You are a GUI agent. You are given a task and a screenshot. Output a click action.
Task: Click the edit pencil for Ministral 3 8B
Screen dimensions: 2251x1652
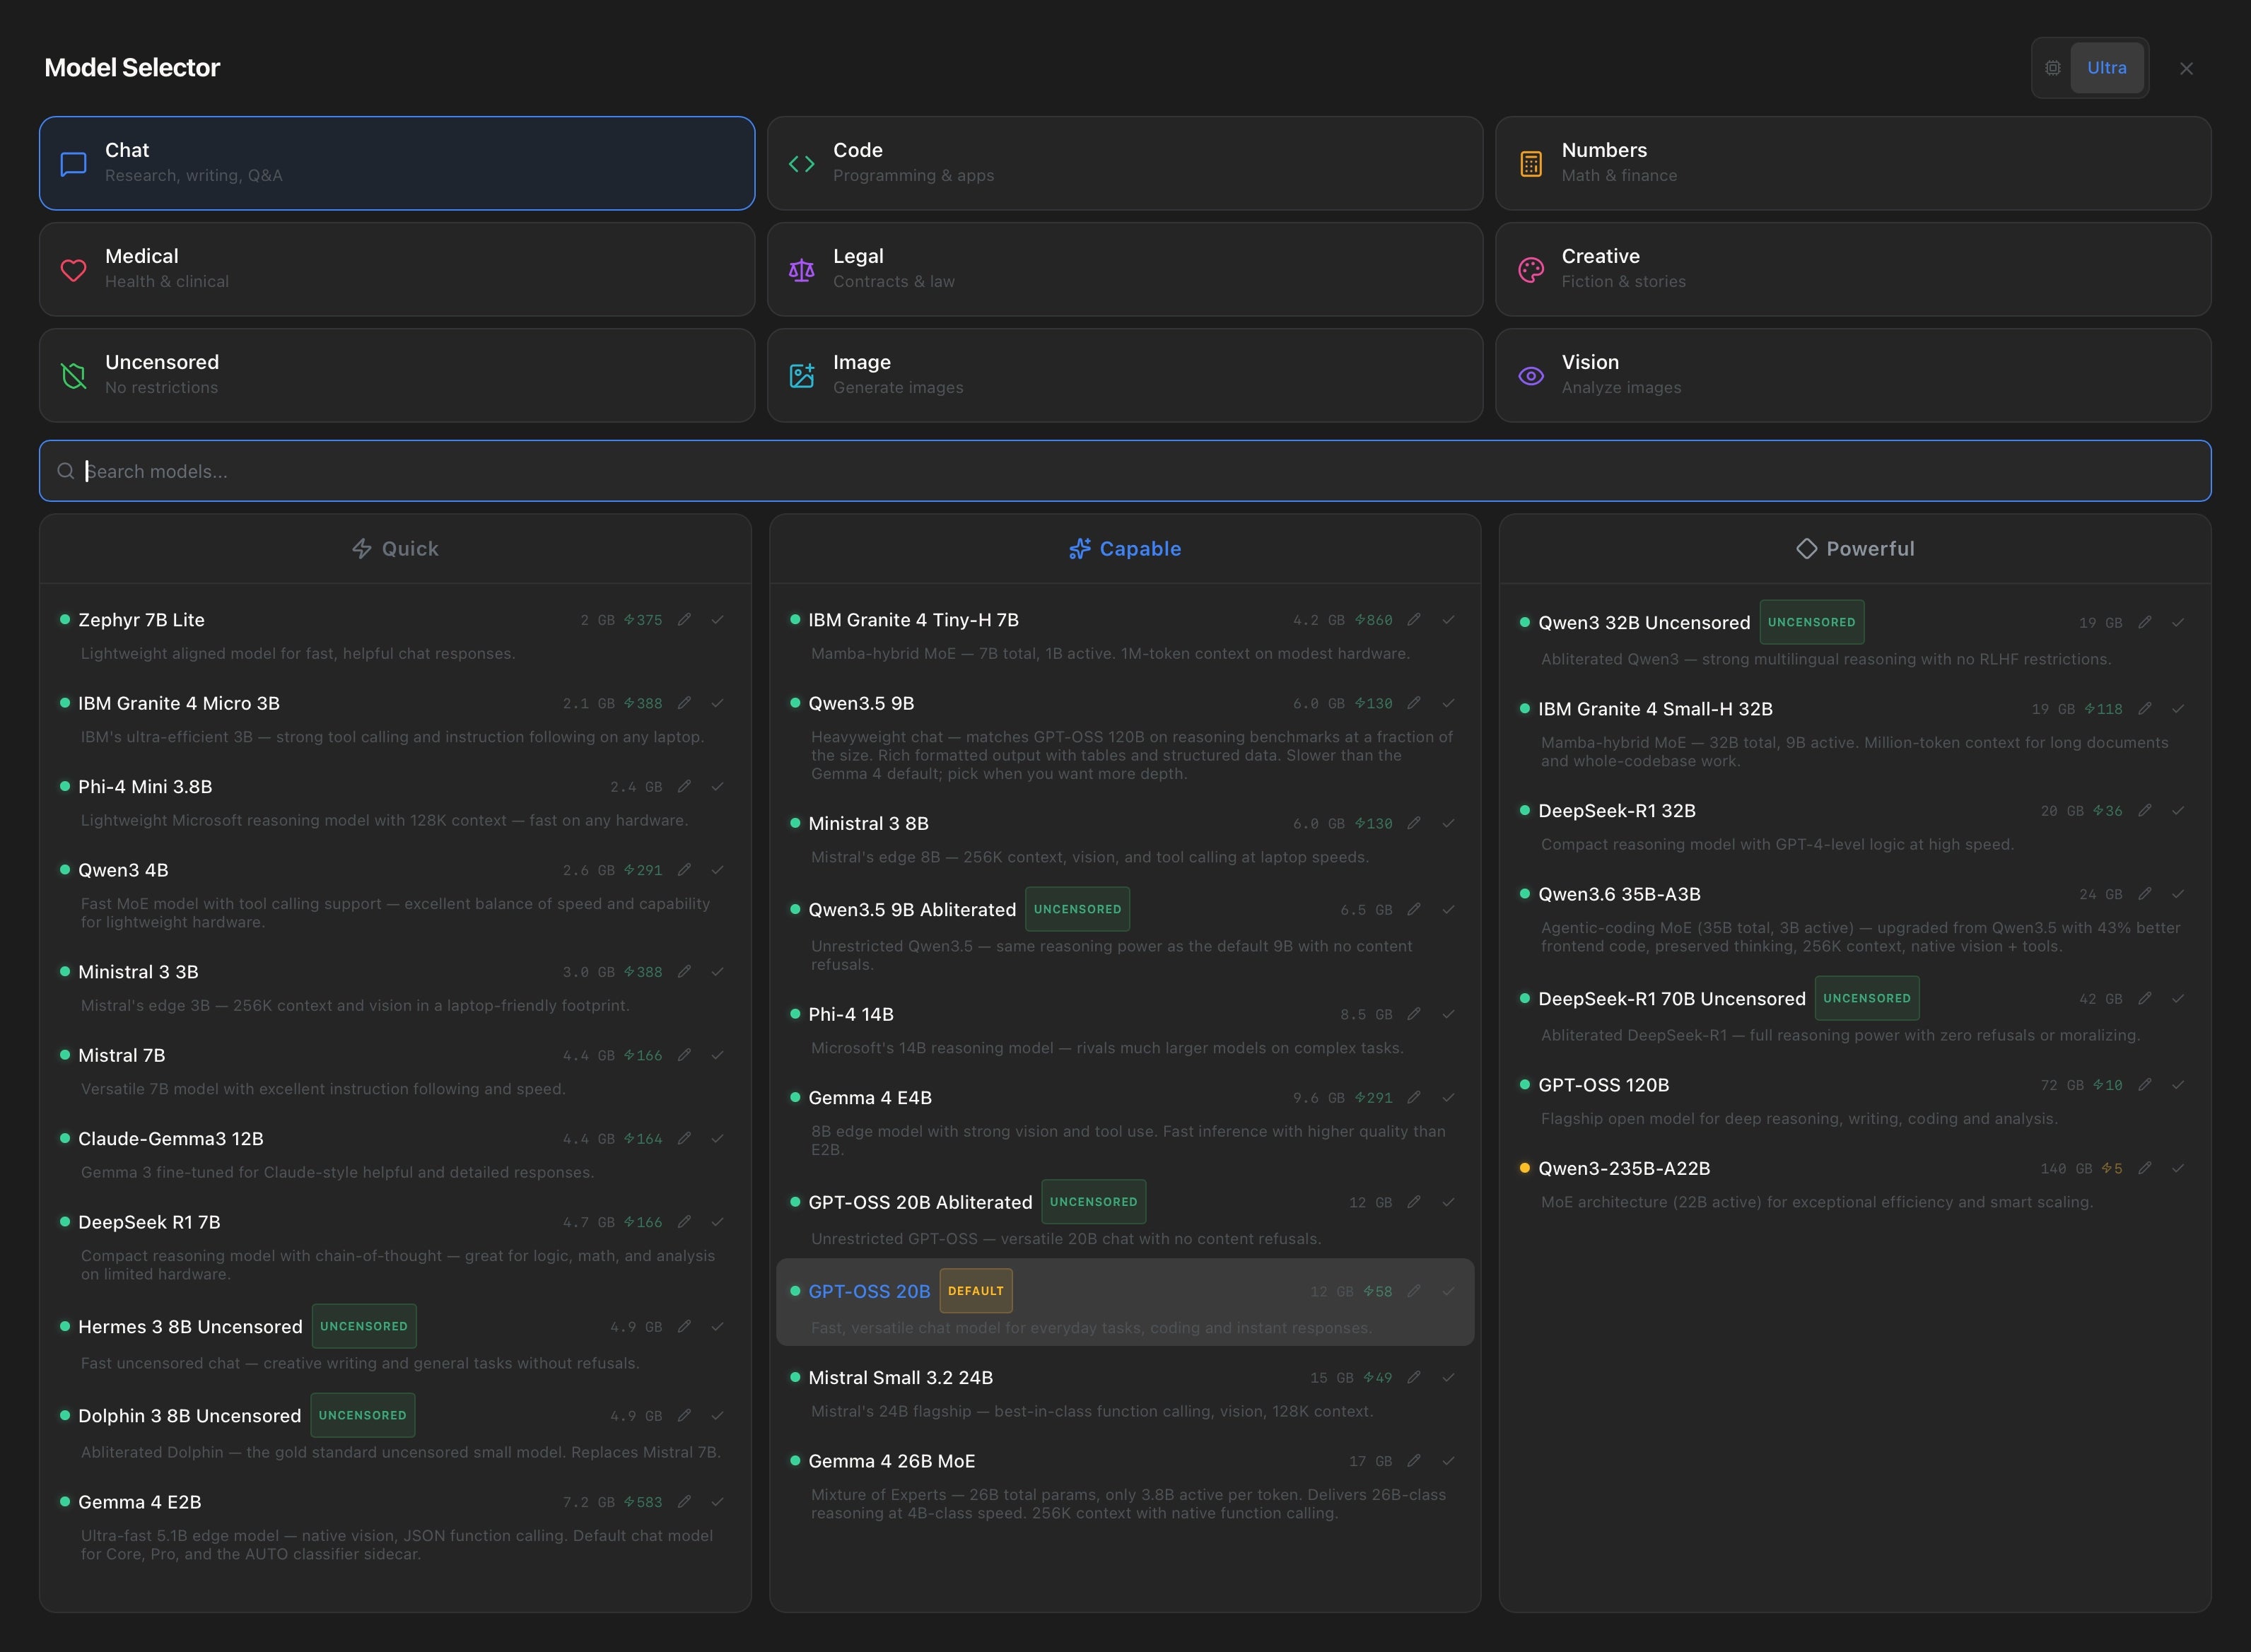(x=1414, y=824)
